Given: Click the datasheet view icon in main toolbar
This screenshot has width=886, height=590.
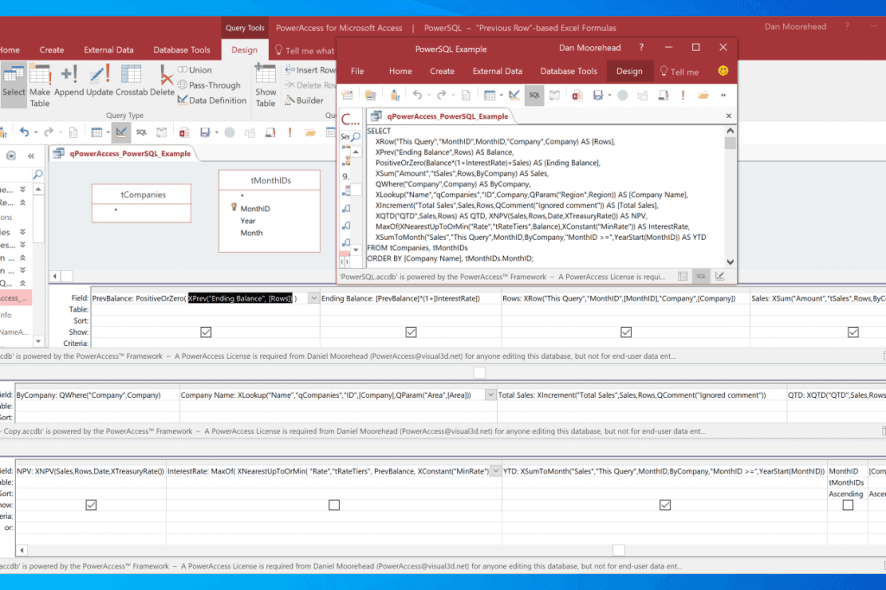Looking at the screenshot, I should pyautogui.click(x=97, y=132).
